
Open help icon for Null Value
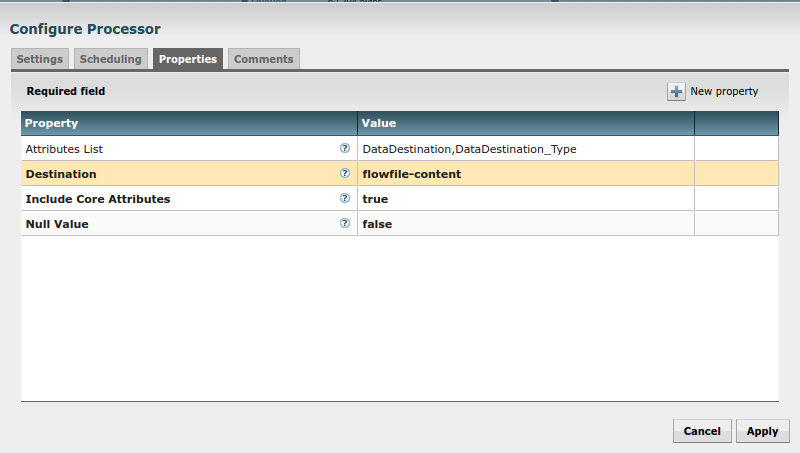[x=345, y=223]
